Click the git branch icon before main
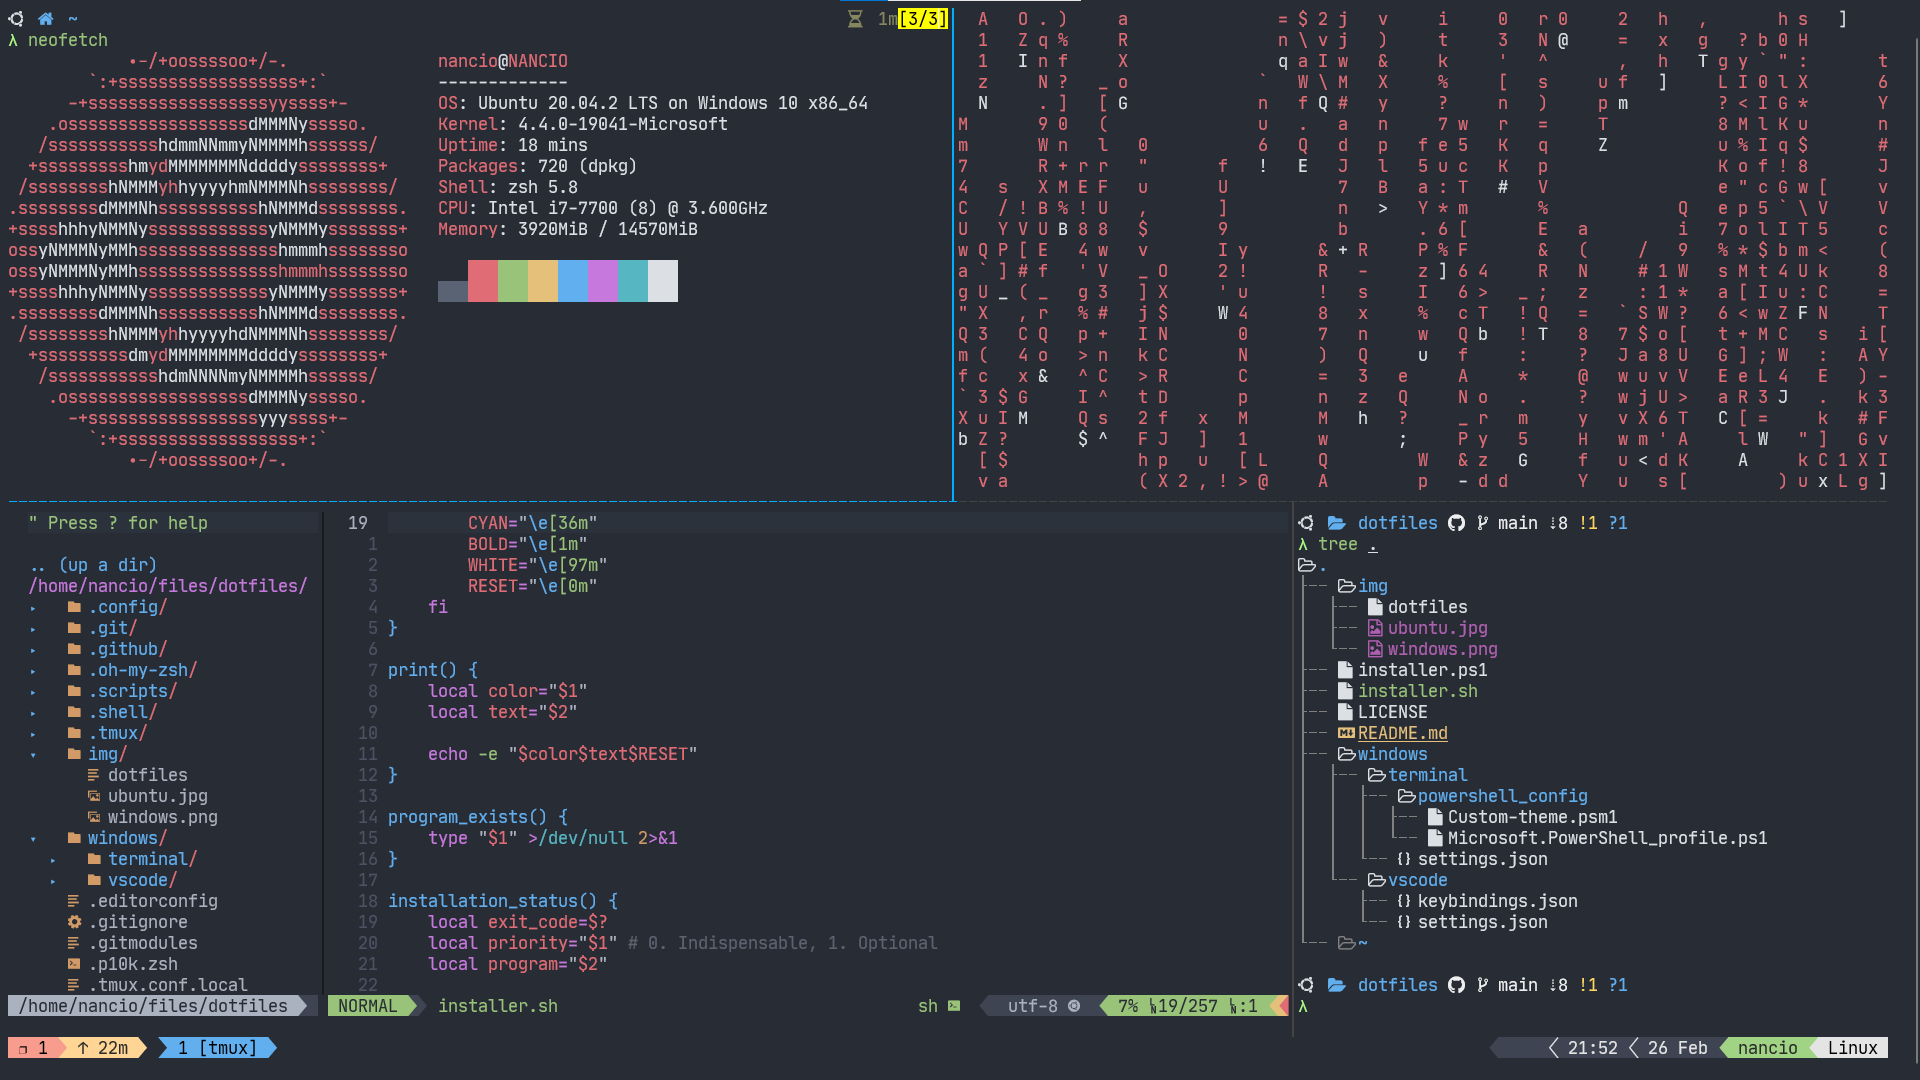This screenshot has height=1080, width=1920. click(1482, 523)
